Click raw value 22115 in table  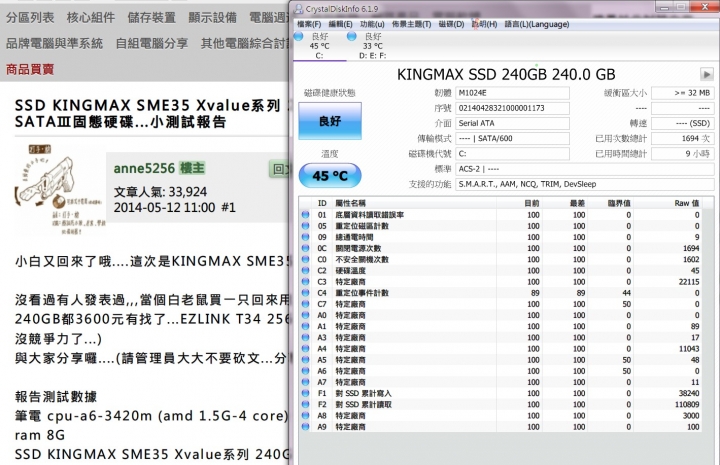689,282
